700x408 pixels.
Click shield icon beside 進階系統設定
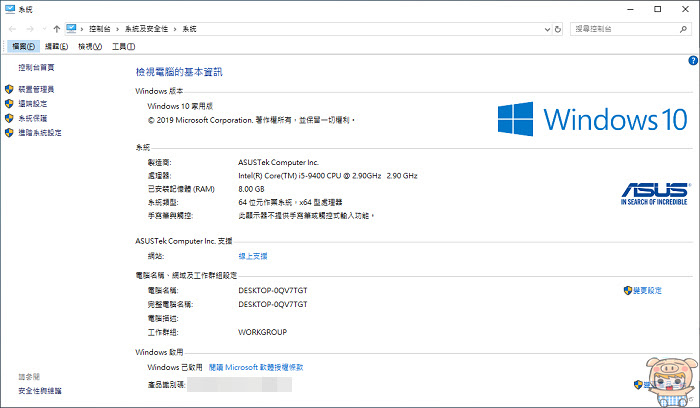pos(9,133)
